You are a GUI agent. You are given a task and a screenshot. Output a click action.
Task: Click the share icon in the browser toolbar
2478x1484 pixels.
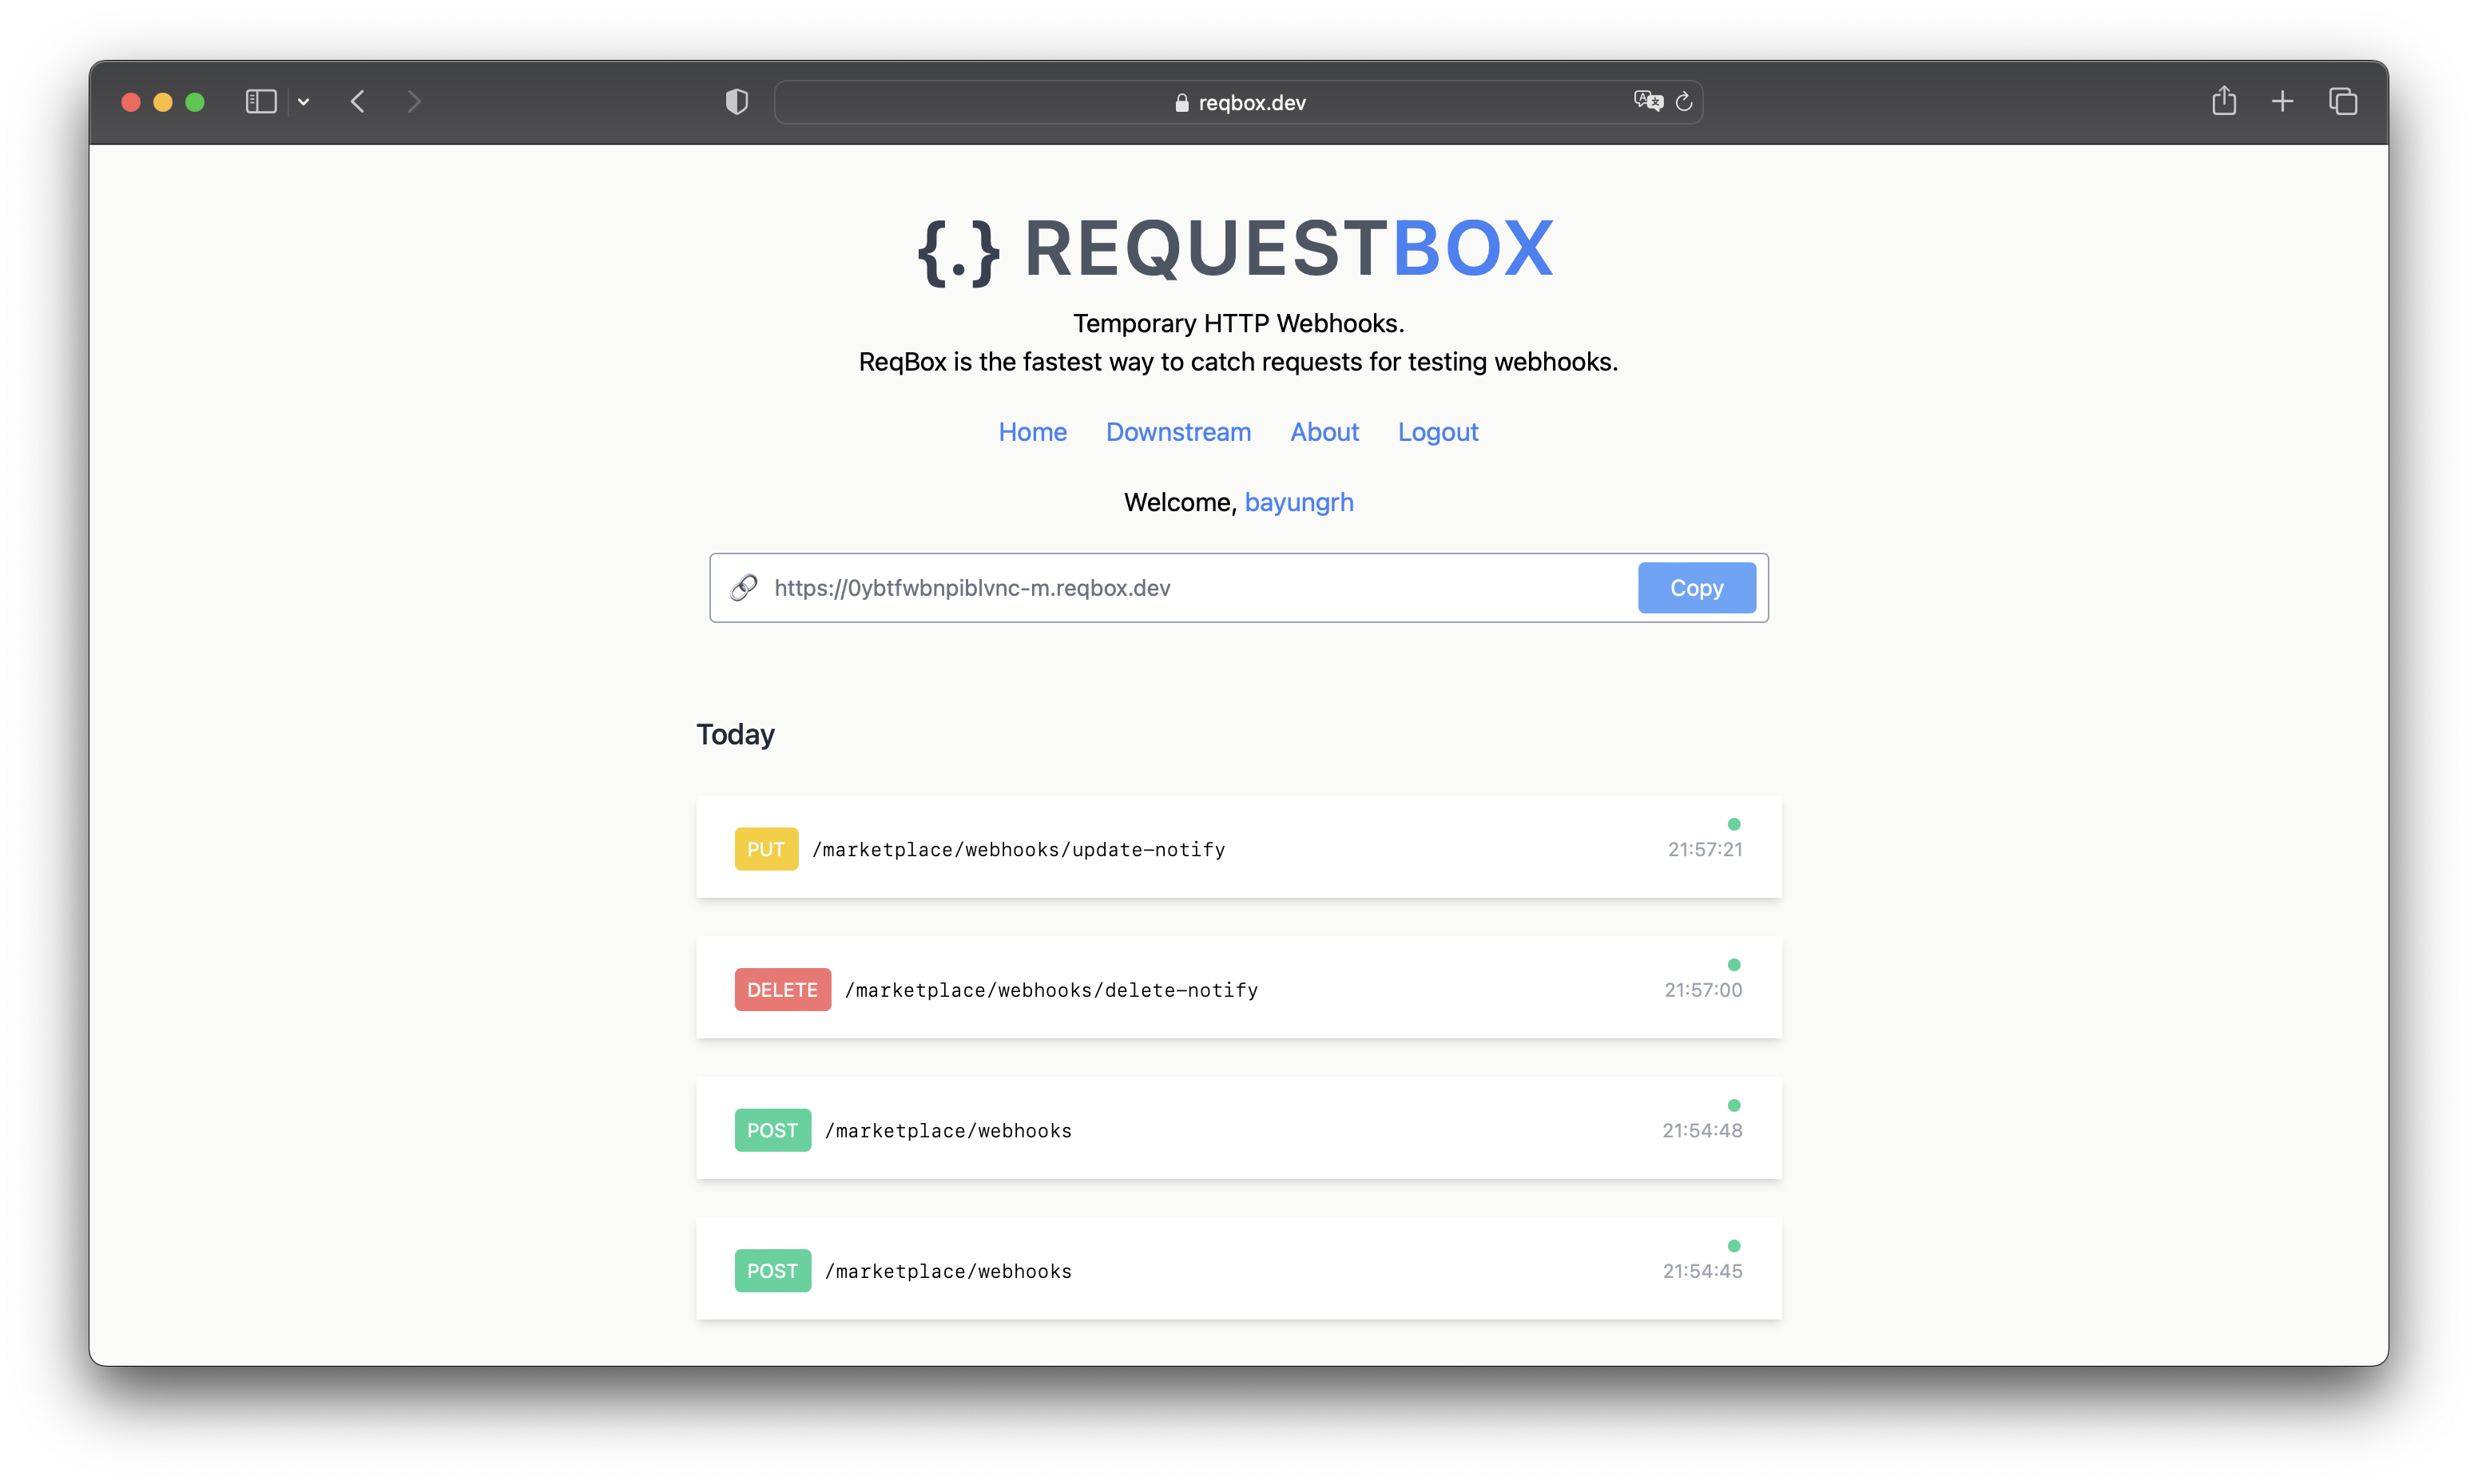pos(2224,101)
